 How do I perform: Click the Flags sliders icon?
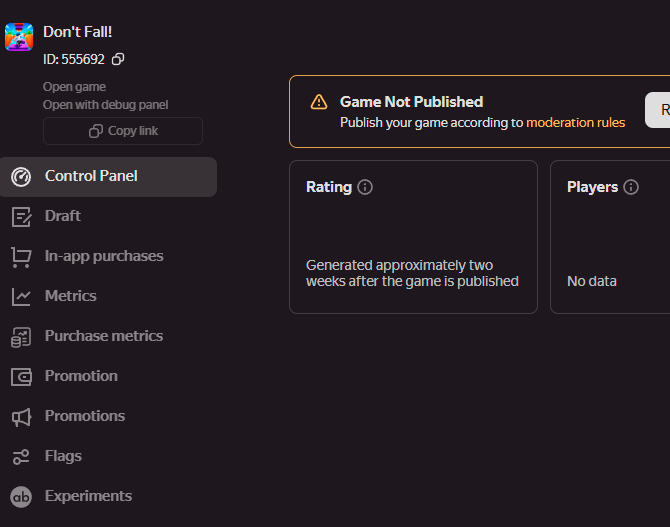[21, 457]
